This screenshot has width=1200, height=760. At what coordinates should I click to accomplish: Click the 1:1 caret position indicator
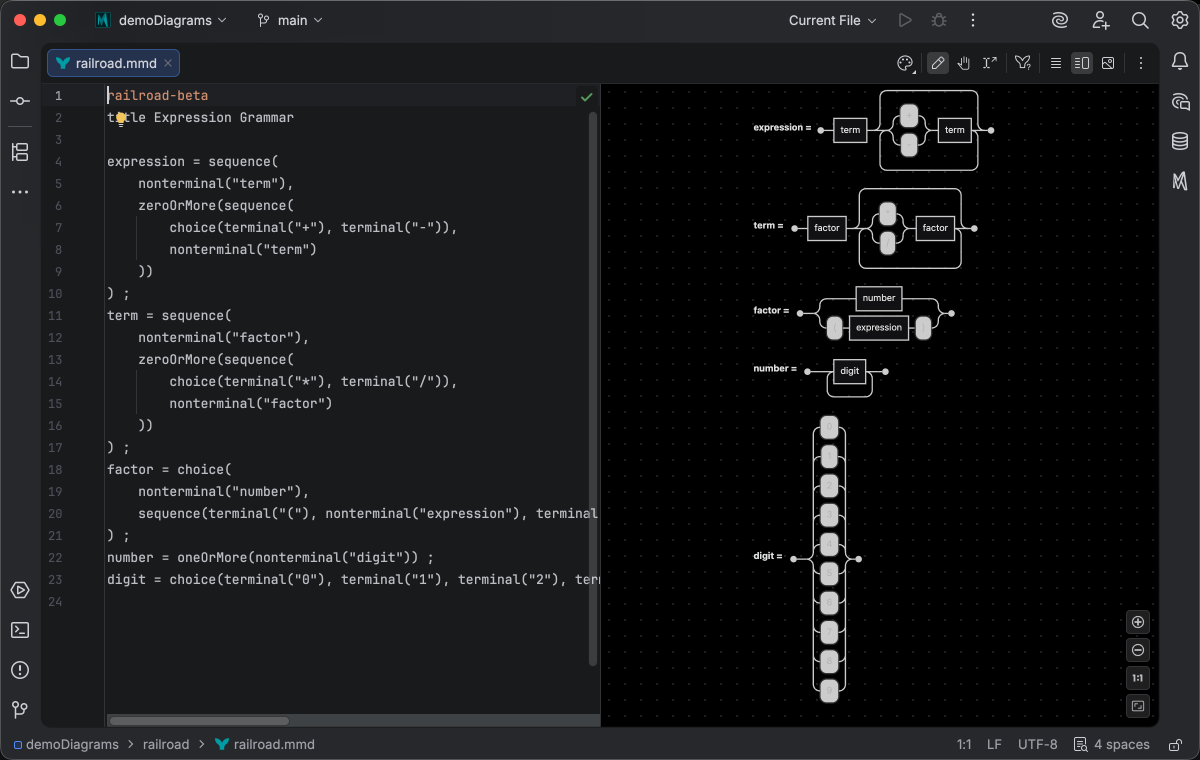click(x=964, y=744)
